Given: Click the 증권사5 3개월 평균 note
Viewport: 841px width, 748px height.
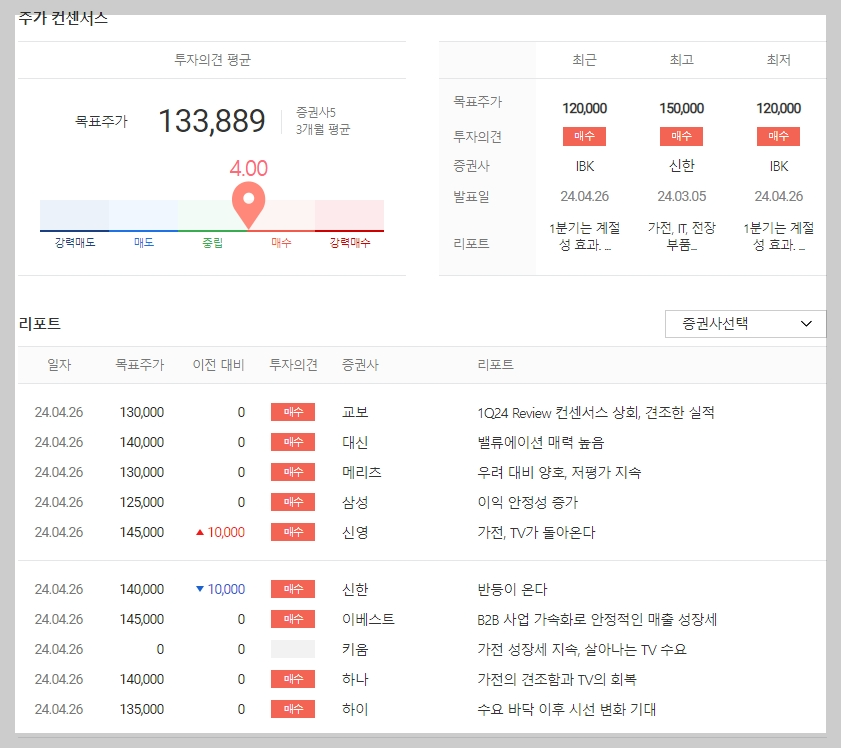Looking at the screenshot, I should (322, 121).
